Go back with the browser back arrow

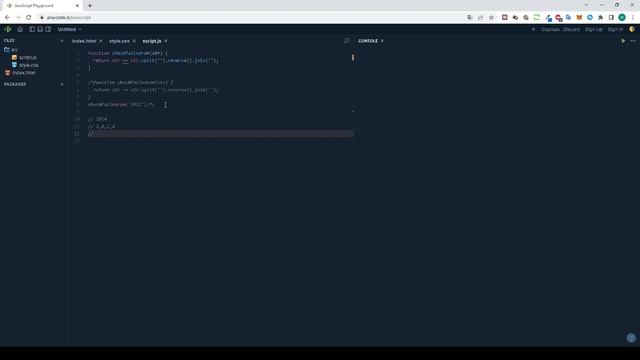[x=7, y=18]
